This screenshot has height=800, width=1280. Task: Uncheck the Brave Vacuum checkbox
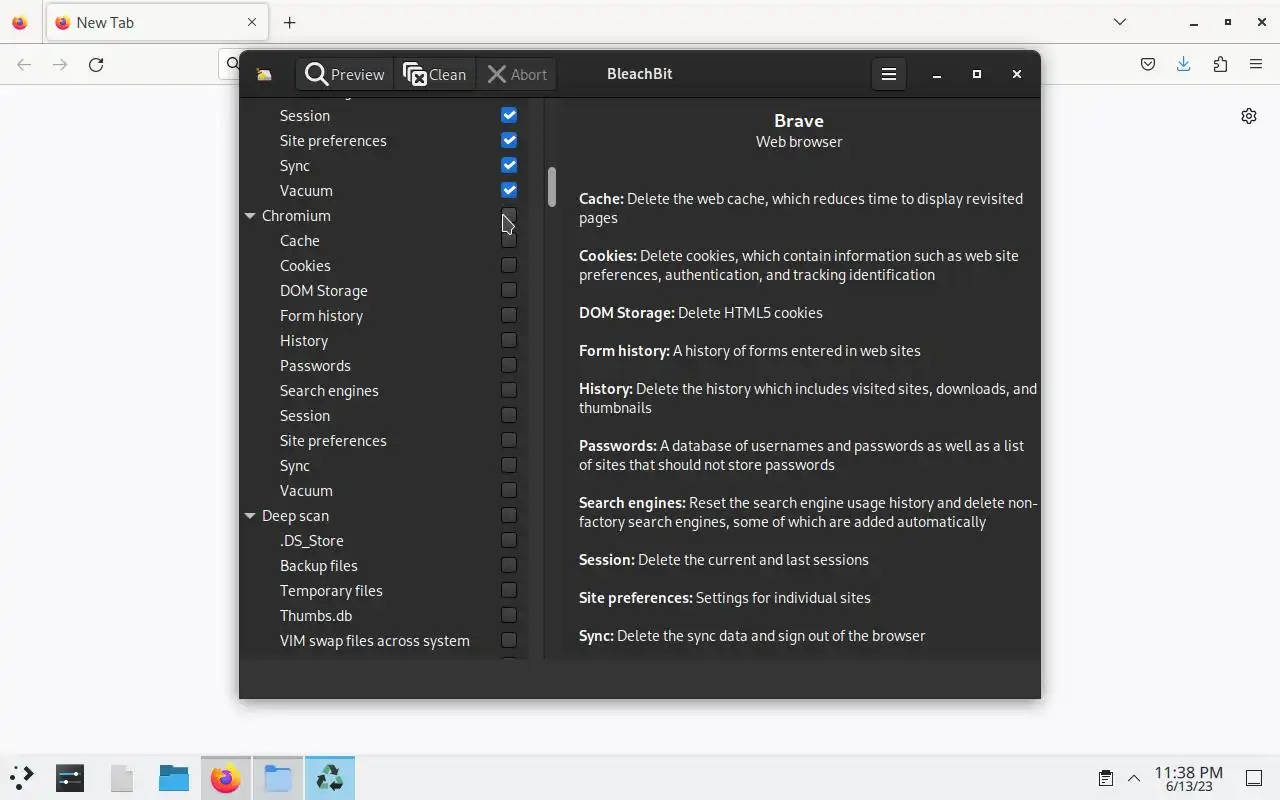point(509,190)
